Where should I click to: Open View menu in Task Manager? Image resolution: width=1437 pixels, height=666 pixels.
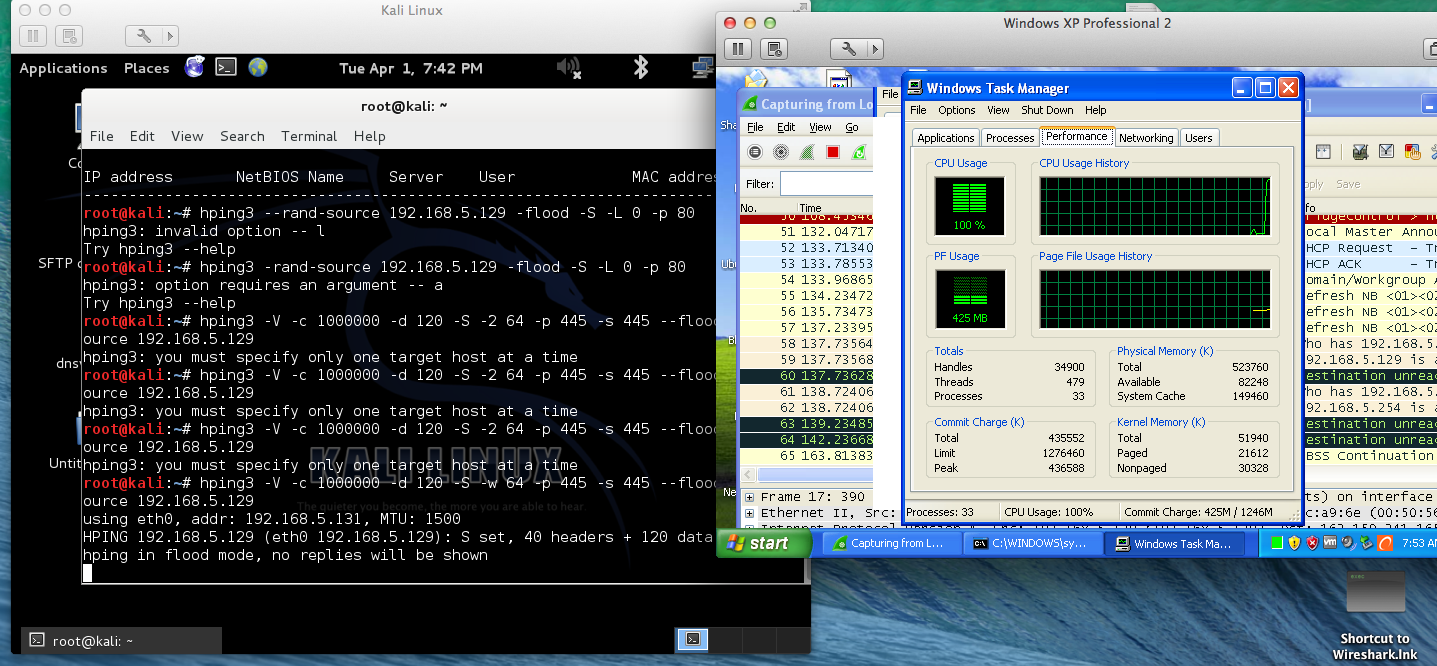point(998,110)
